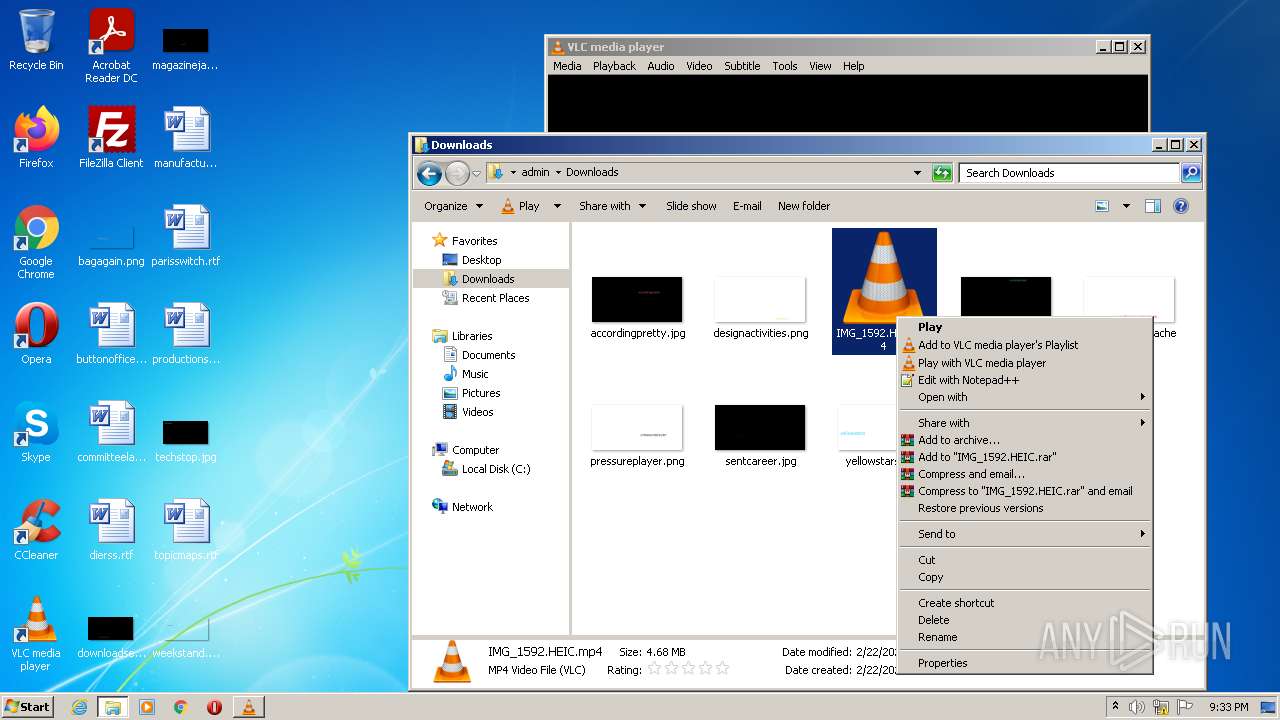This screenshot has height=720, width=1280.
Task: Open recent pages dropdown next to Forward
Action: pyautogui.click(x=477, y=174)
